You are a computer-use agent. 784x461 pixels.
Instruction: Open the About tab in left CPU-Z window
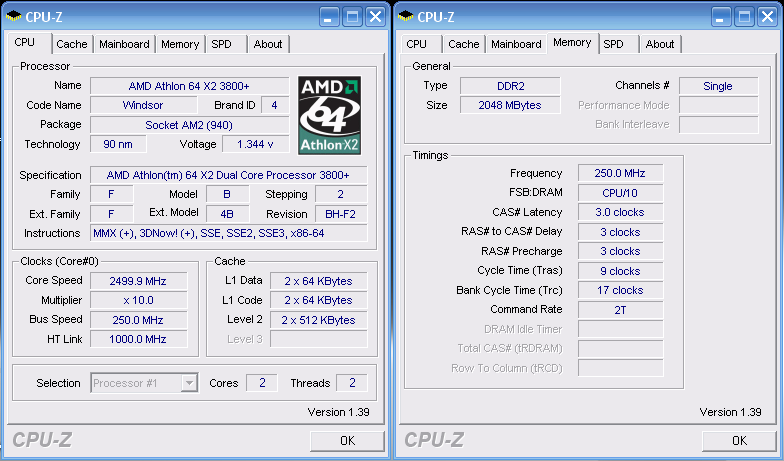tap(268, 44)
